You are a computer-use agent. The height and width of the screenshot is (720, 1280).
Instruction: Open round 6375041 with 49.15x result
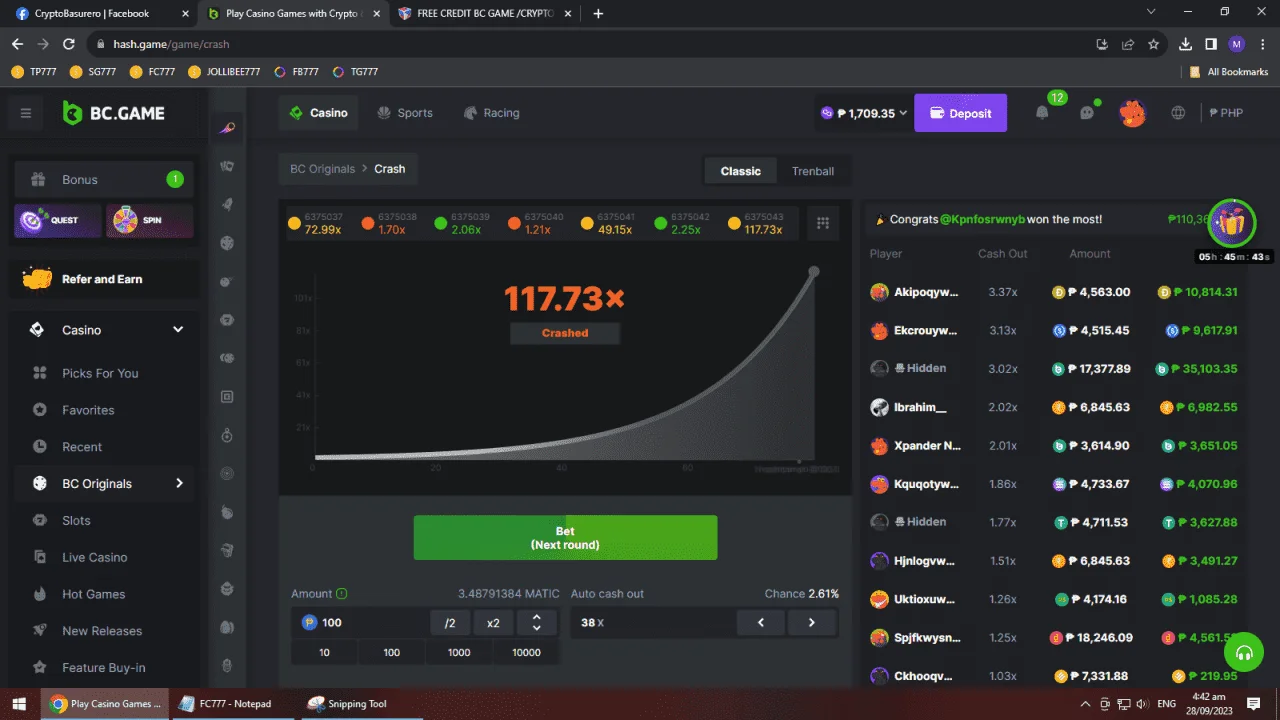[x=610, y=223]
